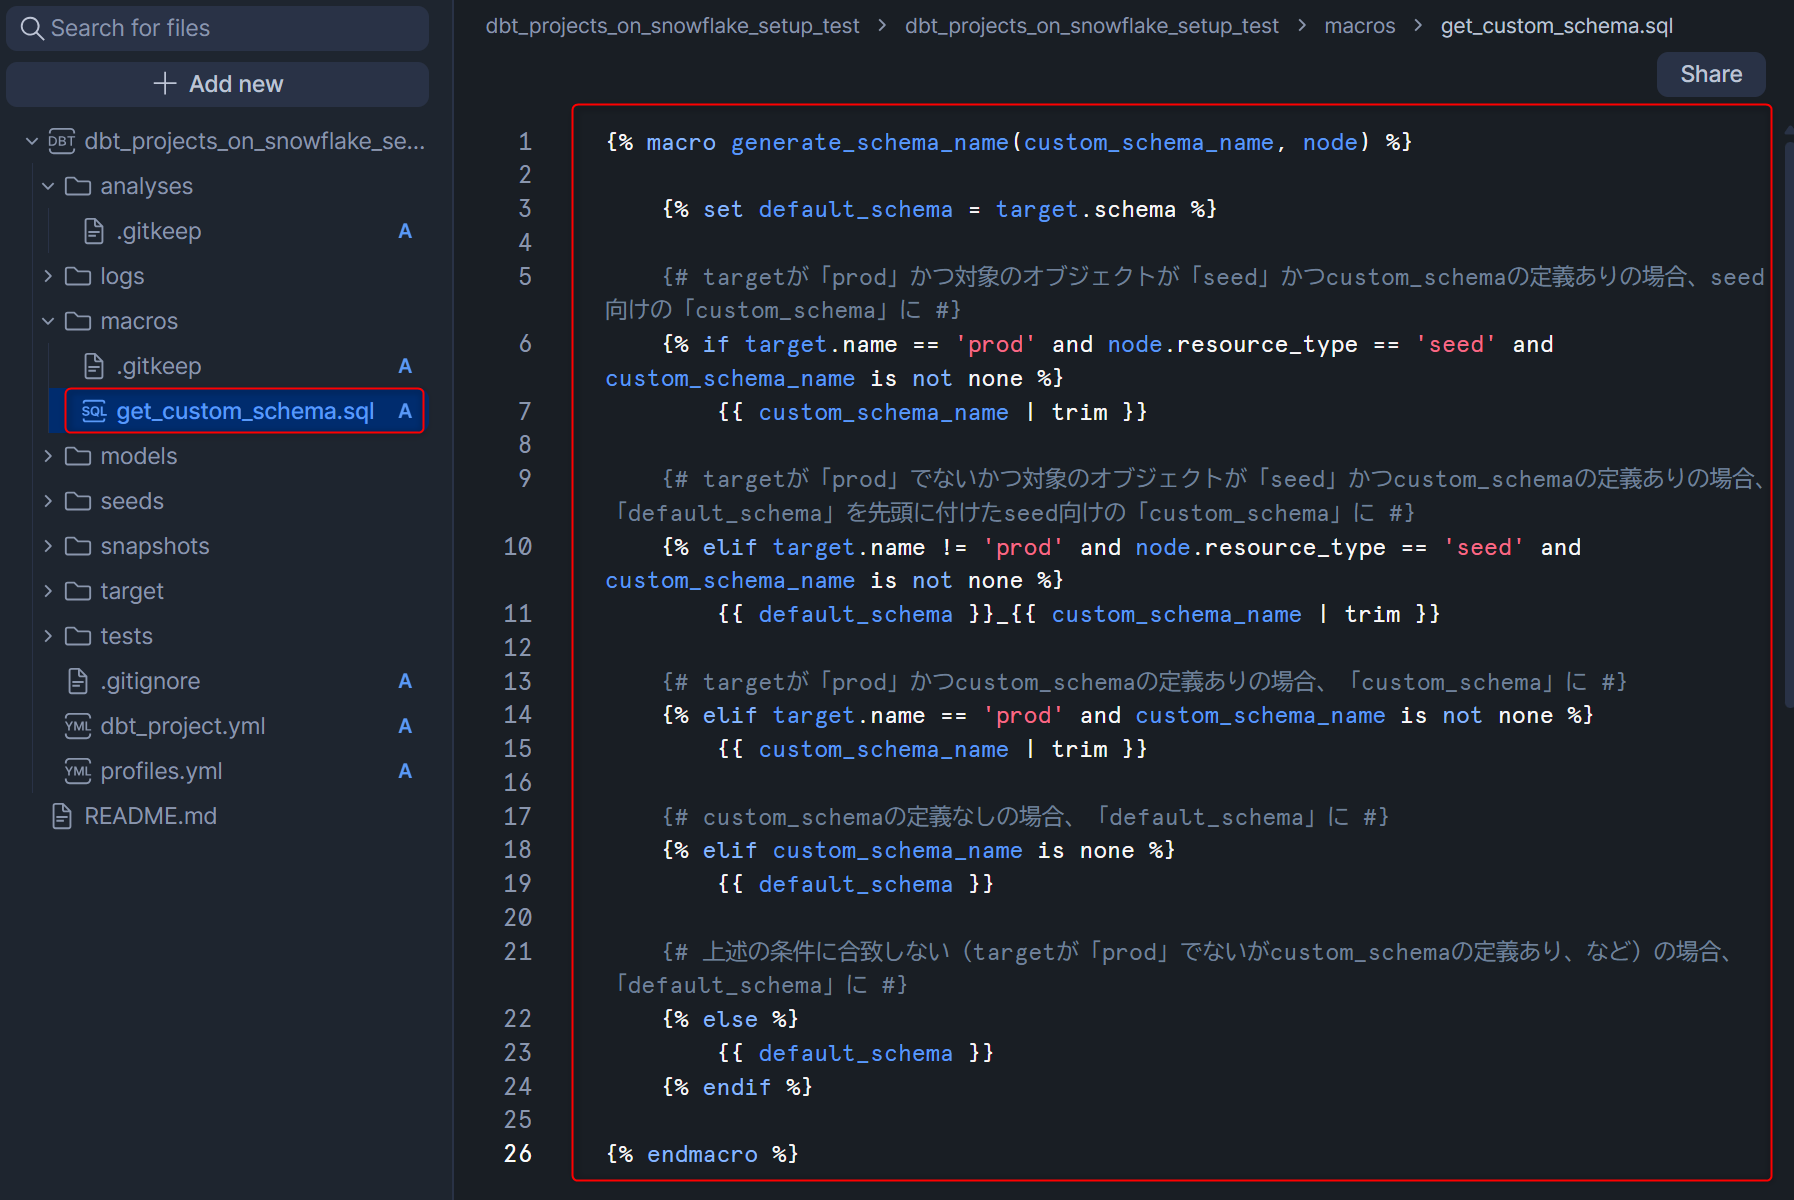Screen dimensions: 1794x1200
Task: Click the macros breadcrumb item
Action: tap(1359, 26)
